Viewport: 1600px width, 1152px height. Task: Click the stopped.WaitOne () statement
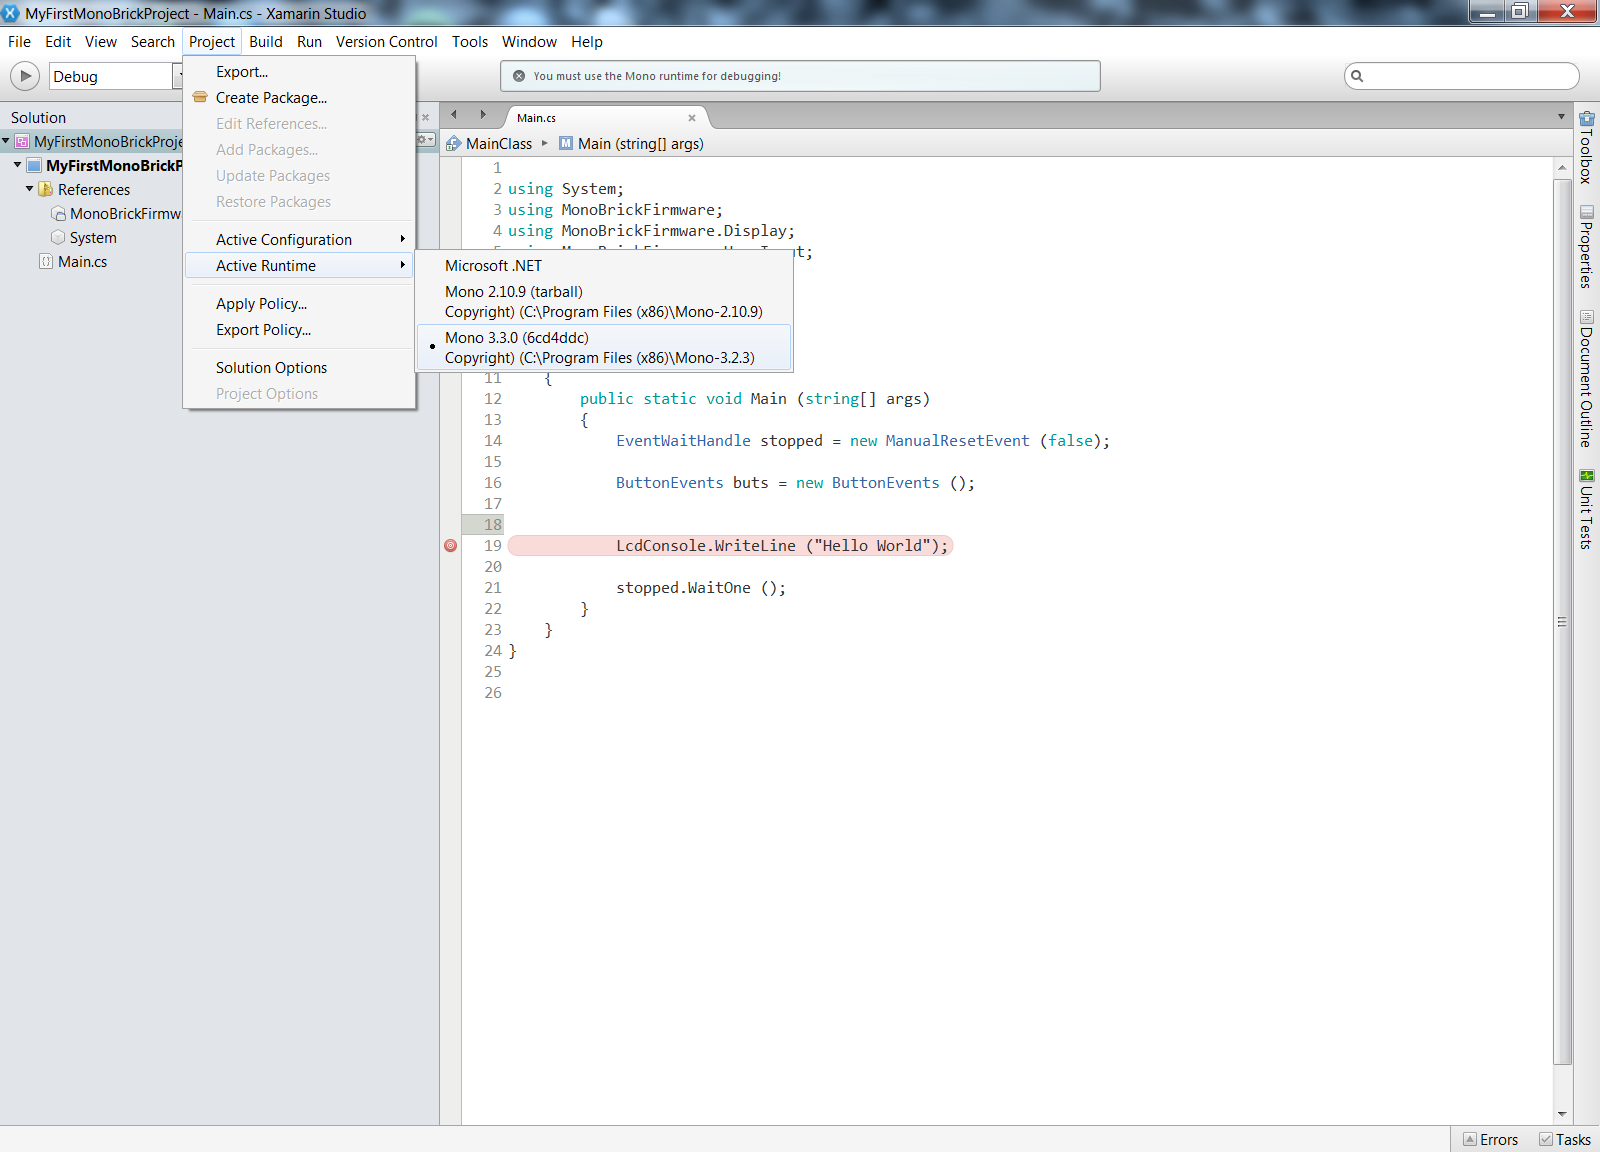(701, 588)
